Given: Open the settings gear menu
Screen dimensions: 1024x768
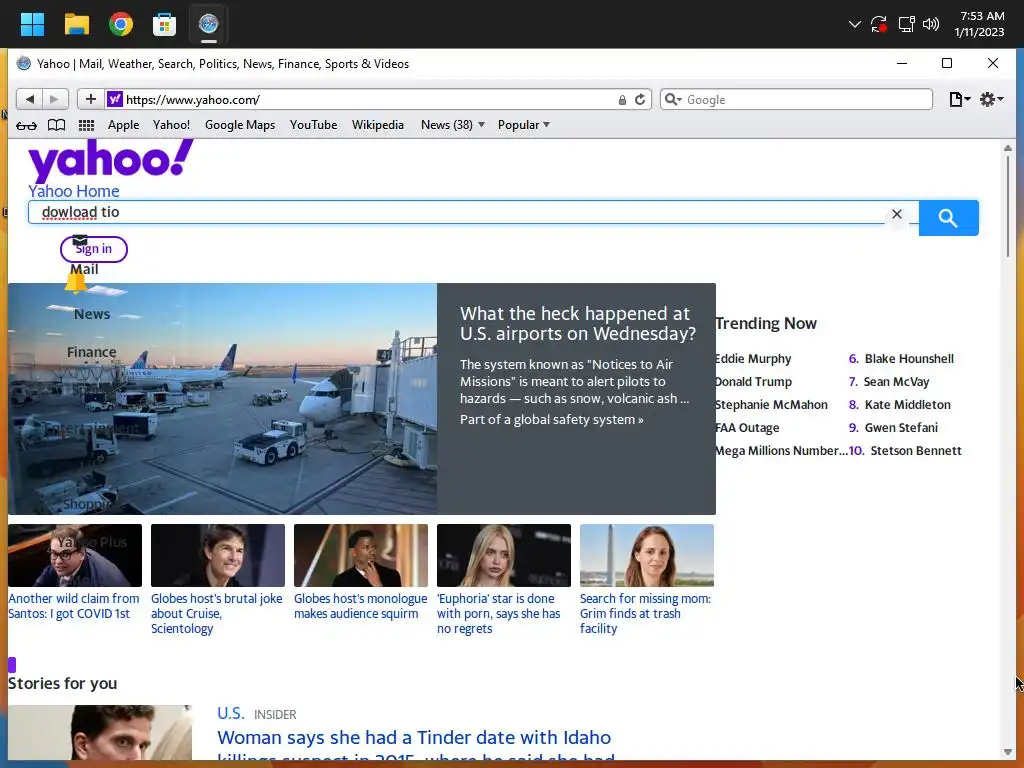Looking at the screenshot, I should click(991, 99).
